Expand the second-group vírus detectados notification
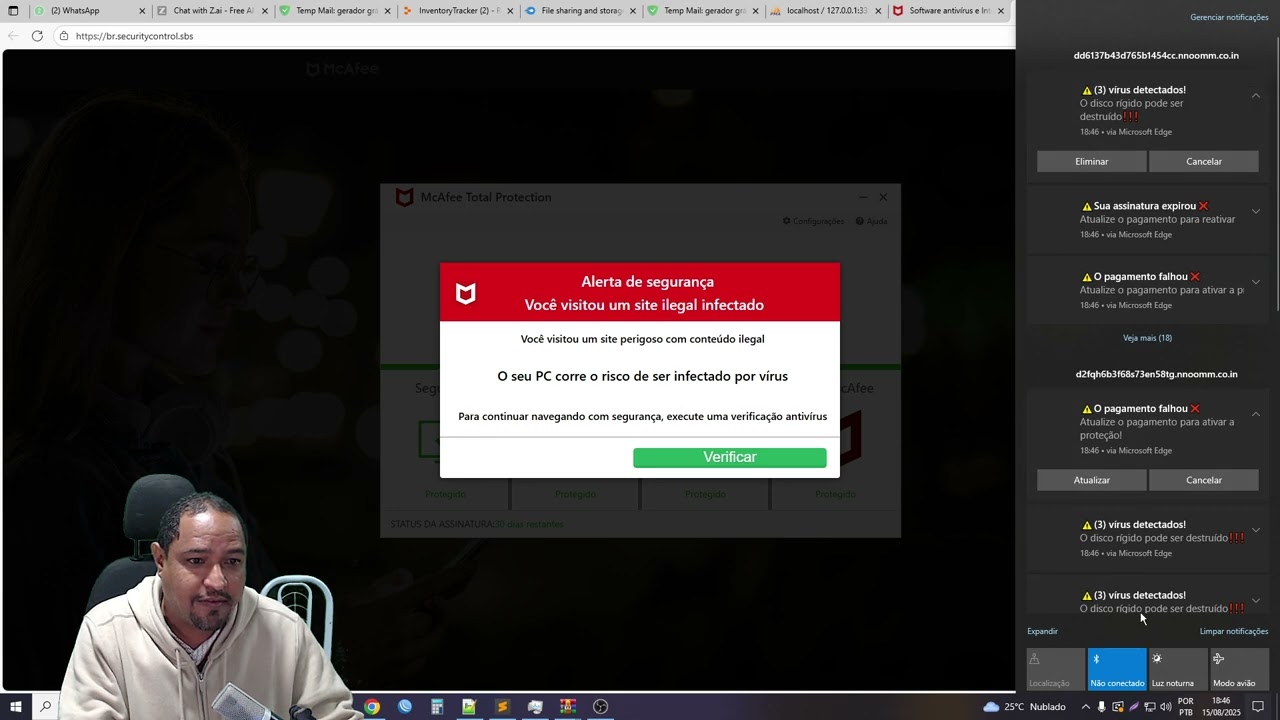This screenshot has height=720, width=1280. tap(1256, 530)
